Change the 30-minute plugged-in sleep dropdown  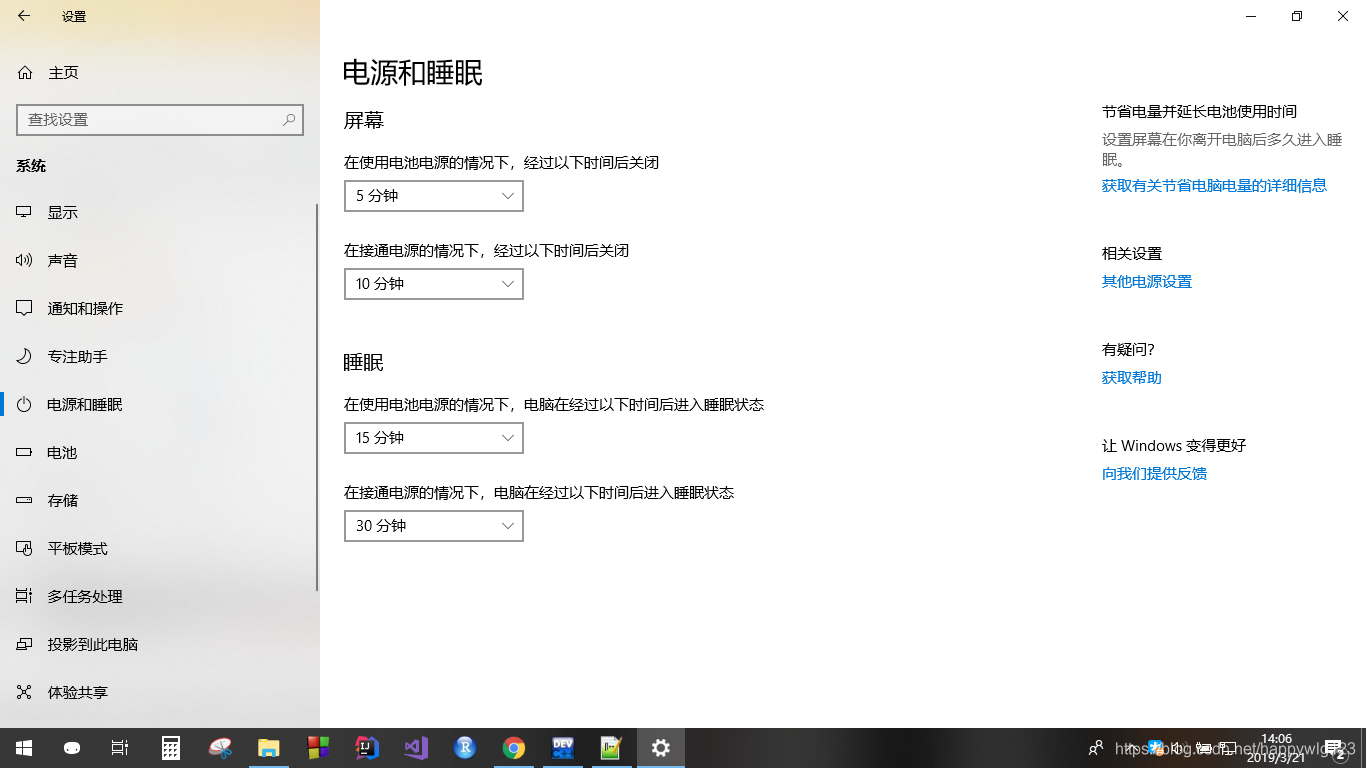[x=433, y=525]
